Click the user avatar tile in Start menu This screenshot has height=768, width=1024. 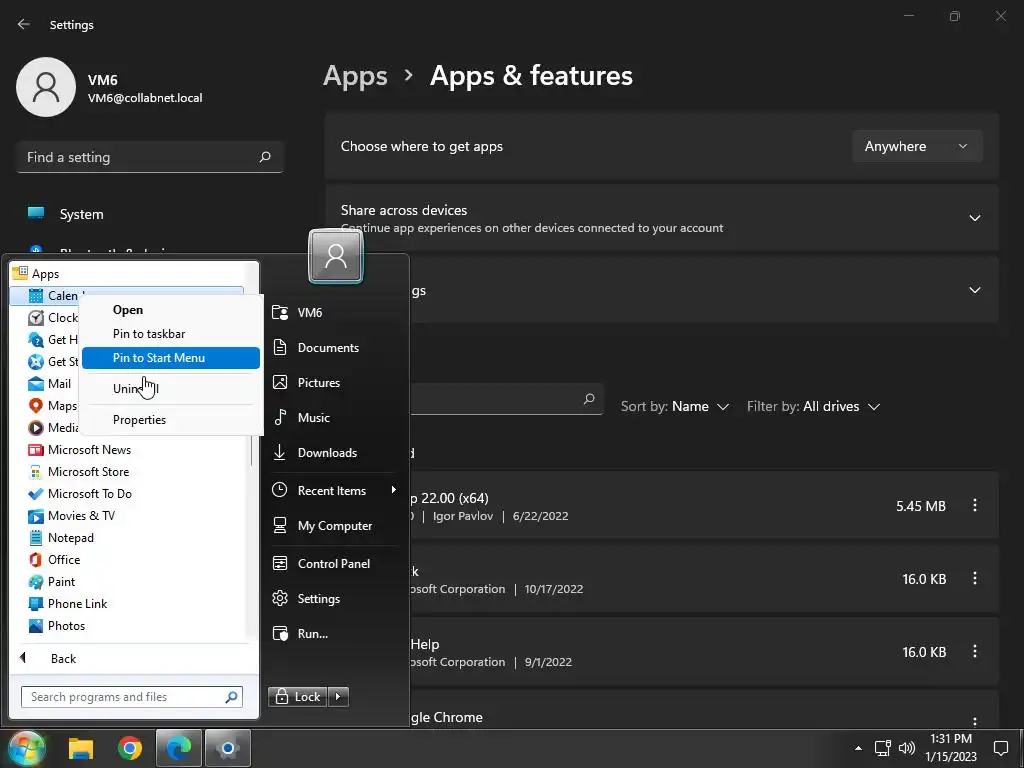click(x=336, y=256)
